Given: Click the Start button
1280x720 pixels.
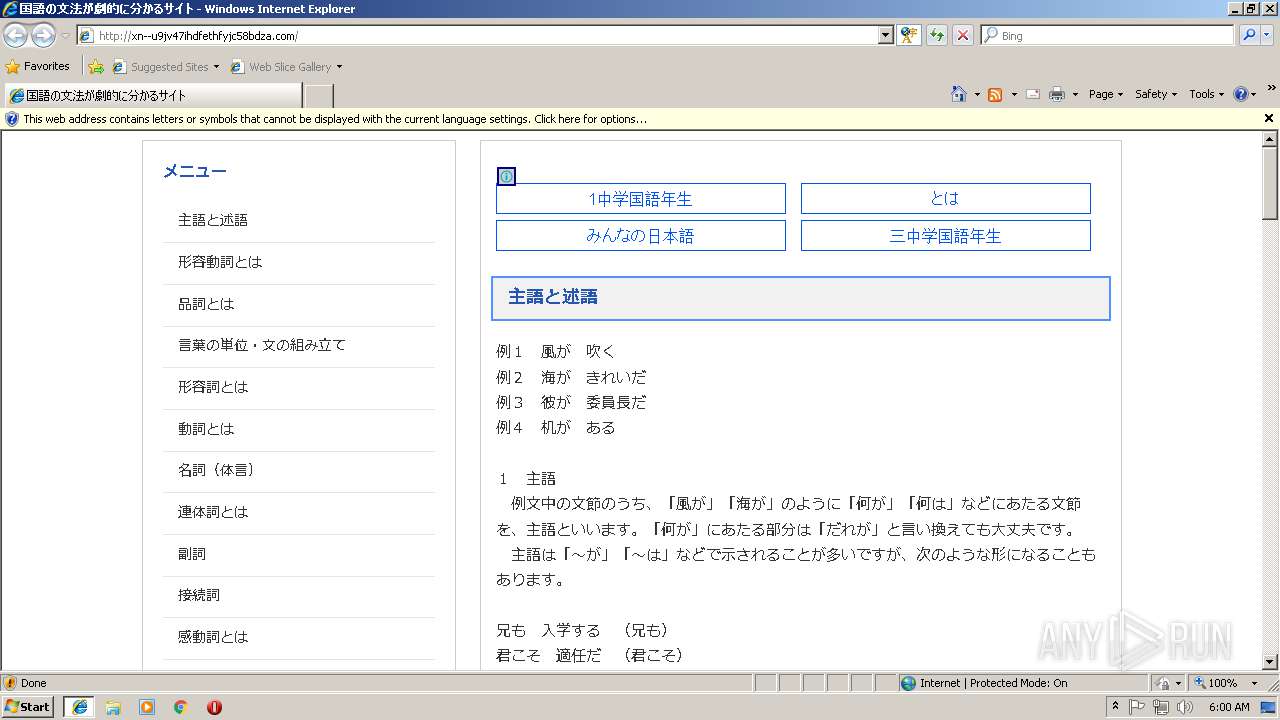Looking at the screenshot, I should point(28,707).
